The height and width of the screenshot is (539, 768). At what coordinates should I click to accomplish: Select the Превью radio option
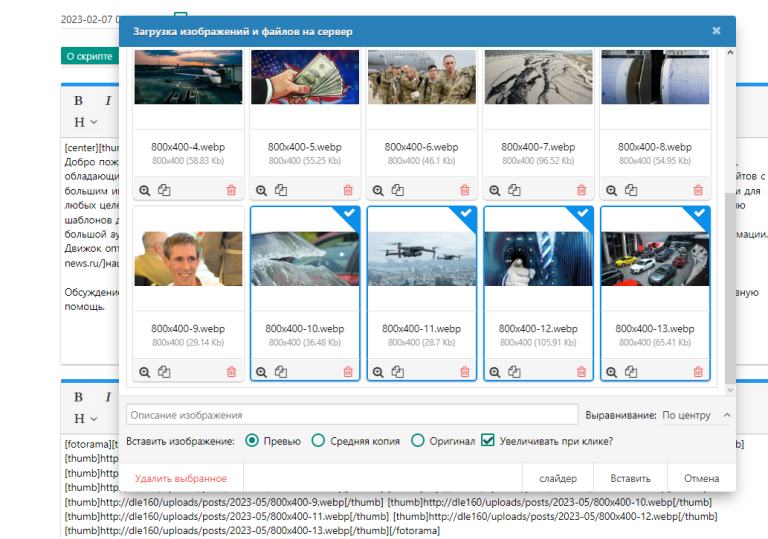click(252, 441)
